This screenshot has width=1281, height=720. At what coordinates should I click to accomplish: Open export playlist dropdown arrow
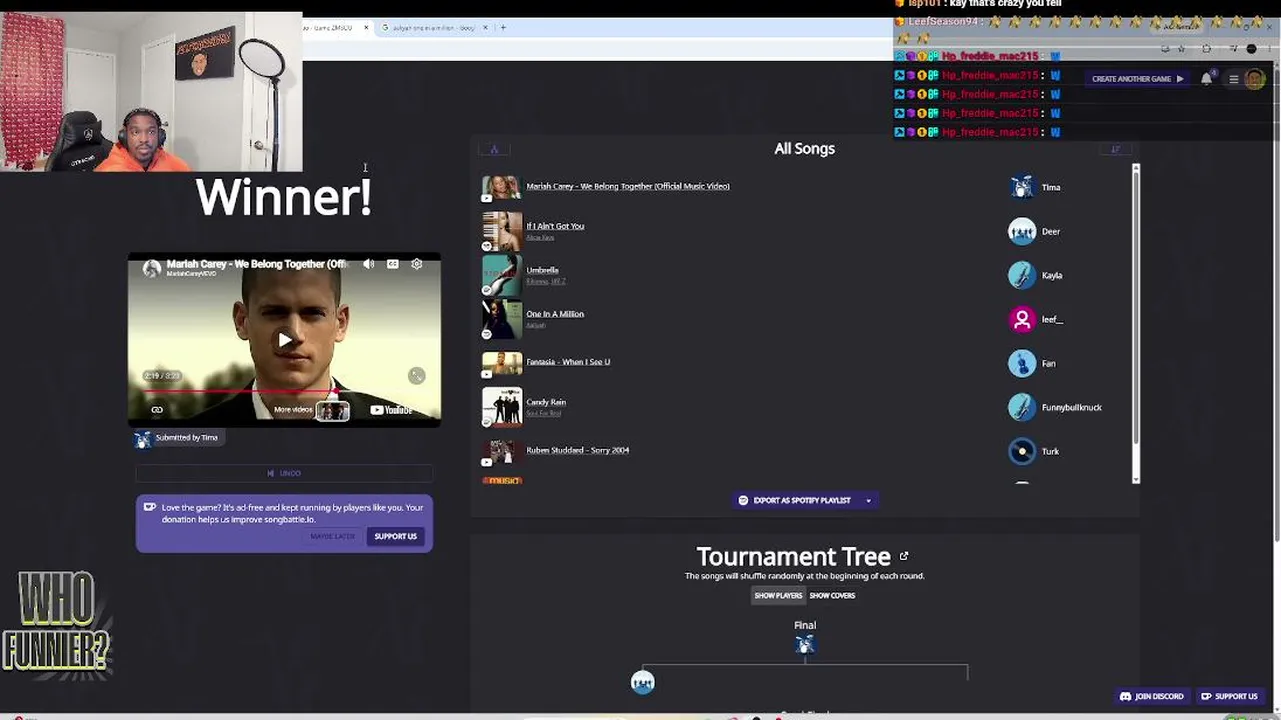point(868,500)
